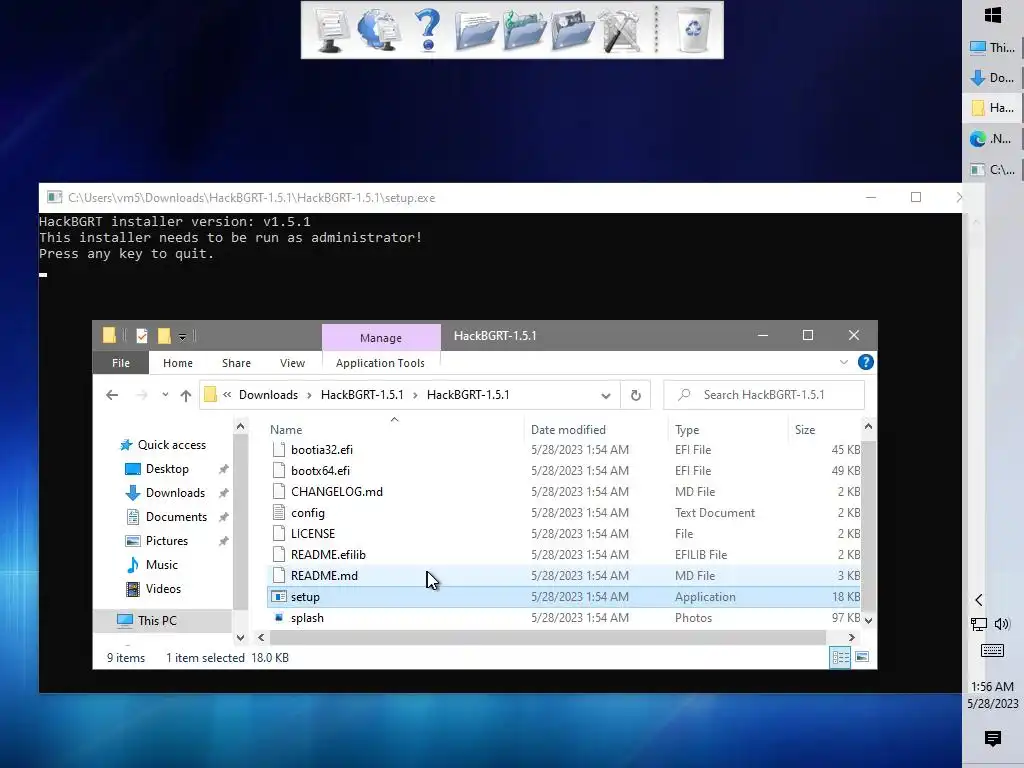This screenshot has height=768, width=1024.
Task: Select the splash photo file
Action: point(564,618)
